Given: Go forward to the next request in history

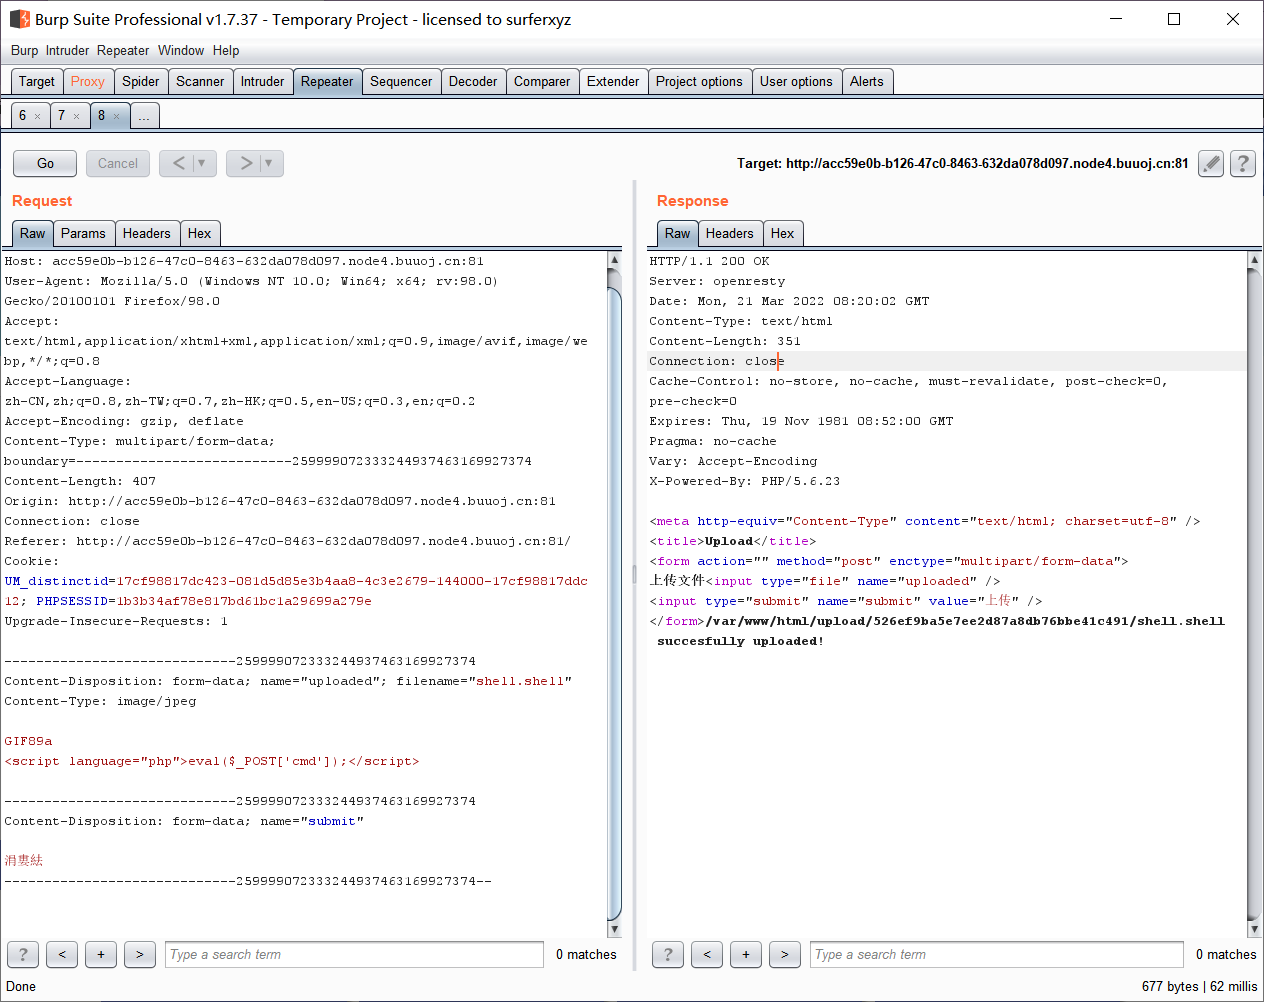Looking at the screenshot, I should (x=245, y=163).
